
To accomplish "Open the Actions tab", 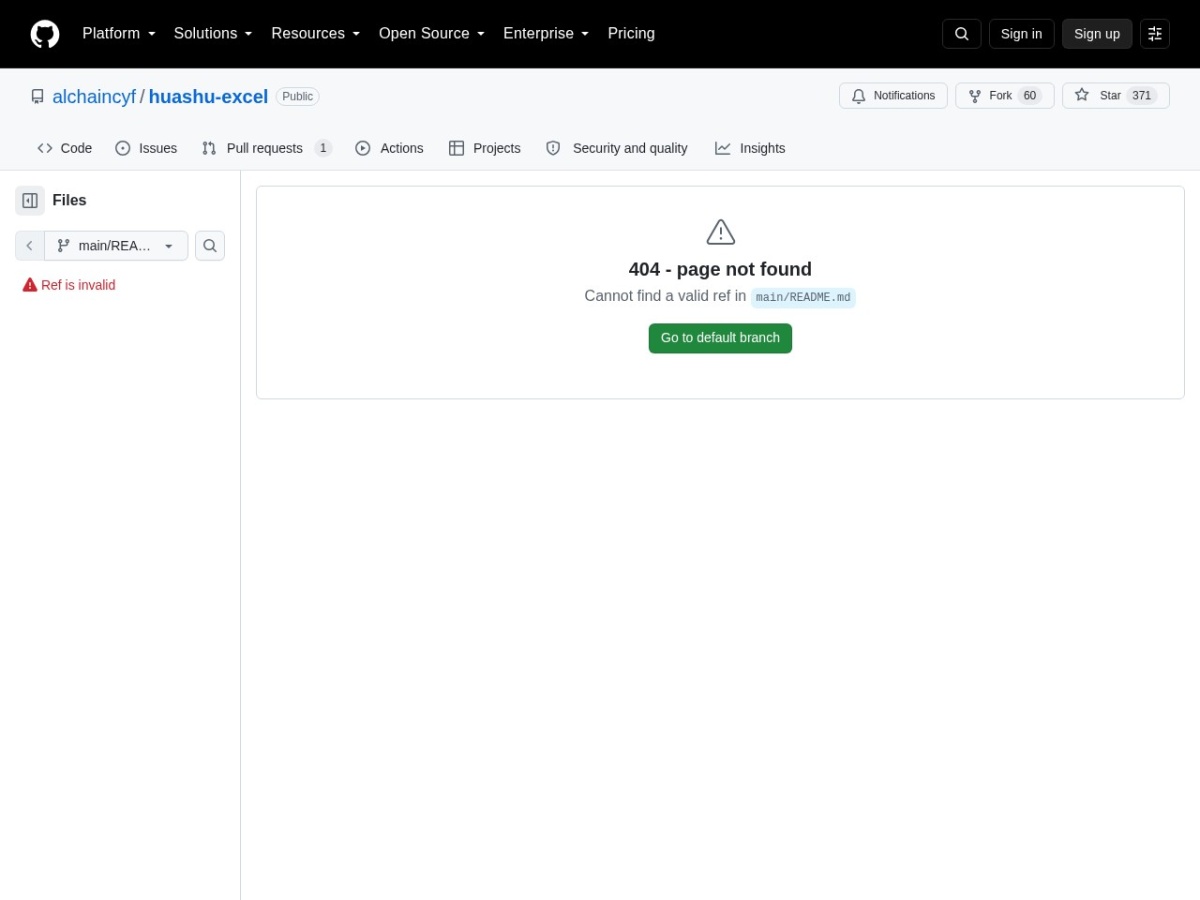I will (x=389, y=148).
